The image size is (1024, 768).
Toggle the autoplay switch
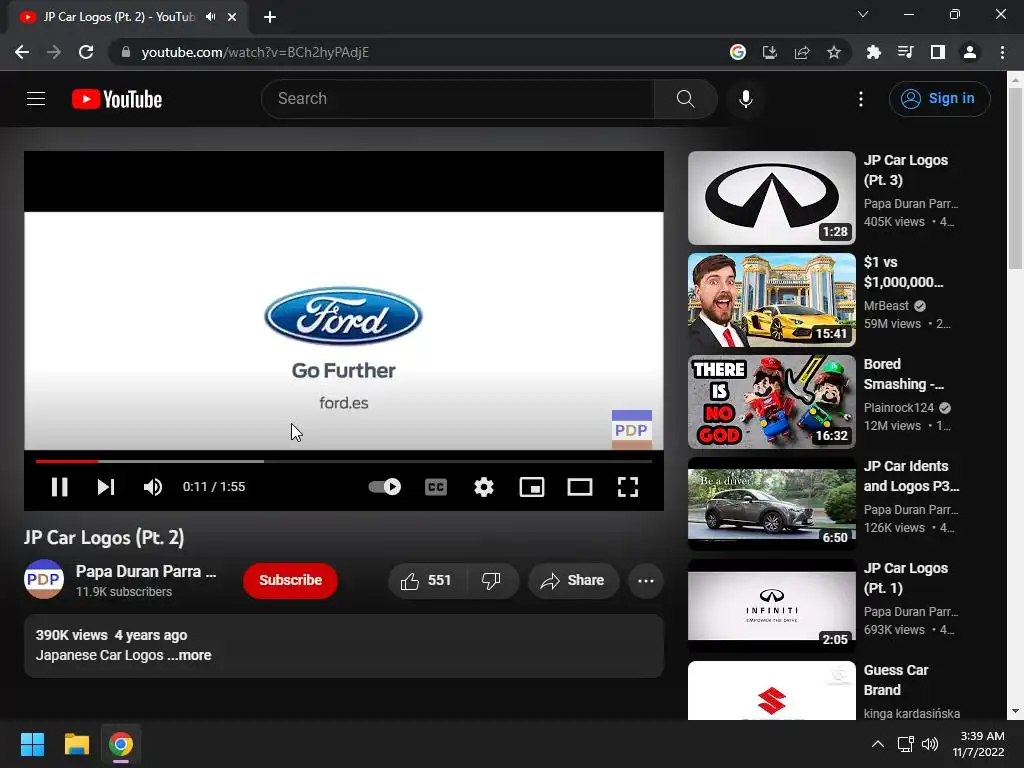coord(385,487)
